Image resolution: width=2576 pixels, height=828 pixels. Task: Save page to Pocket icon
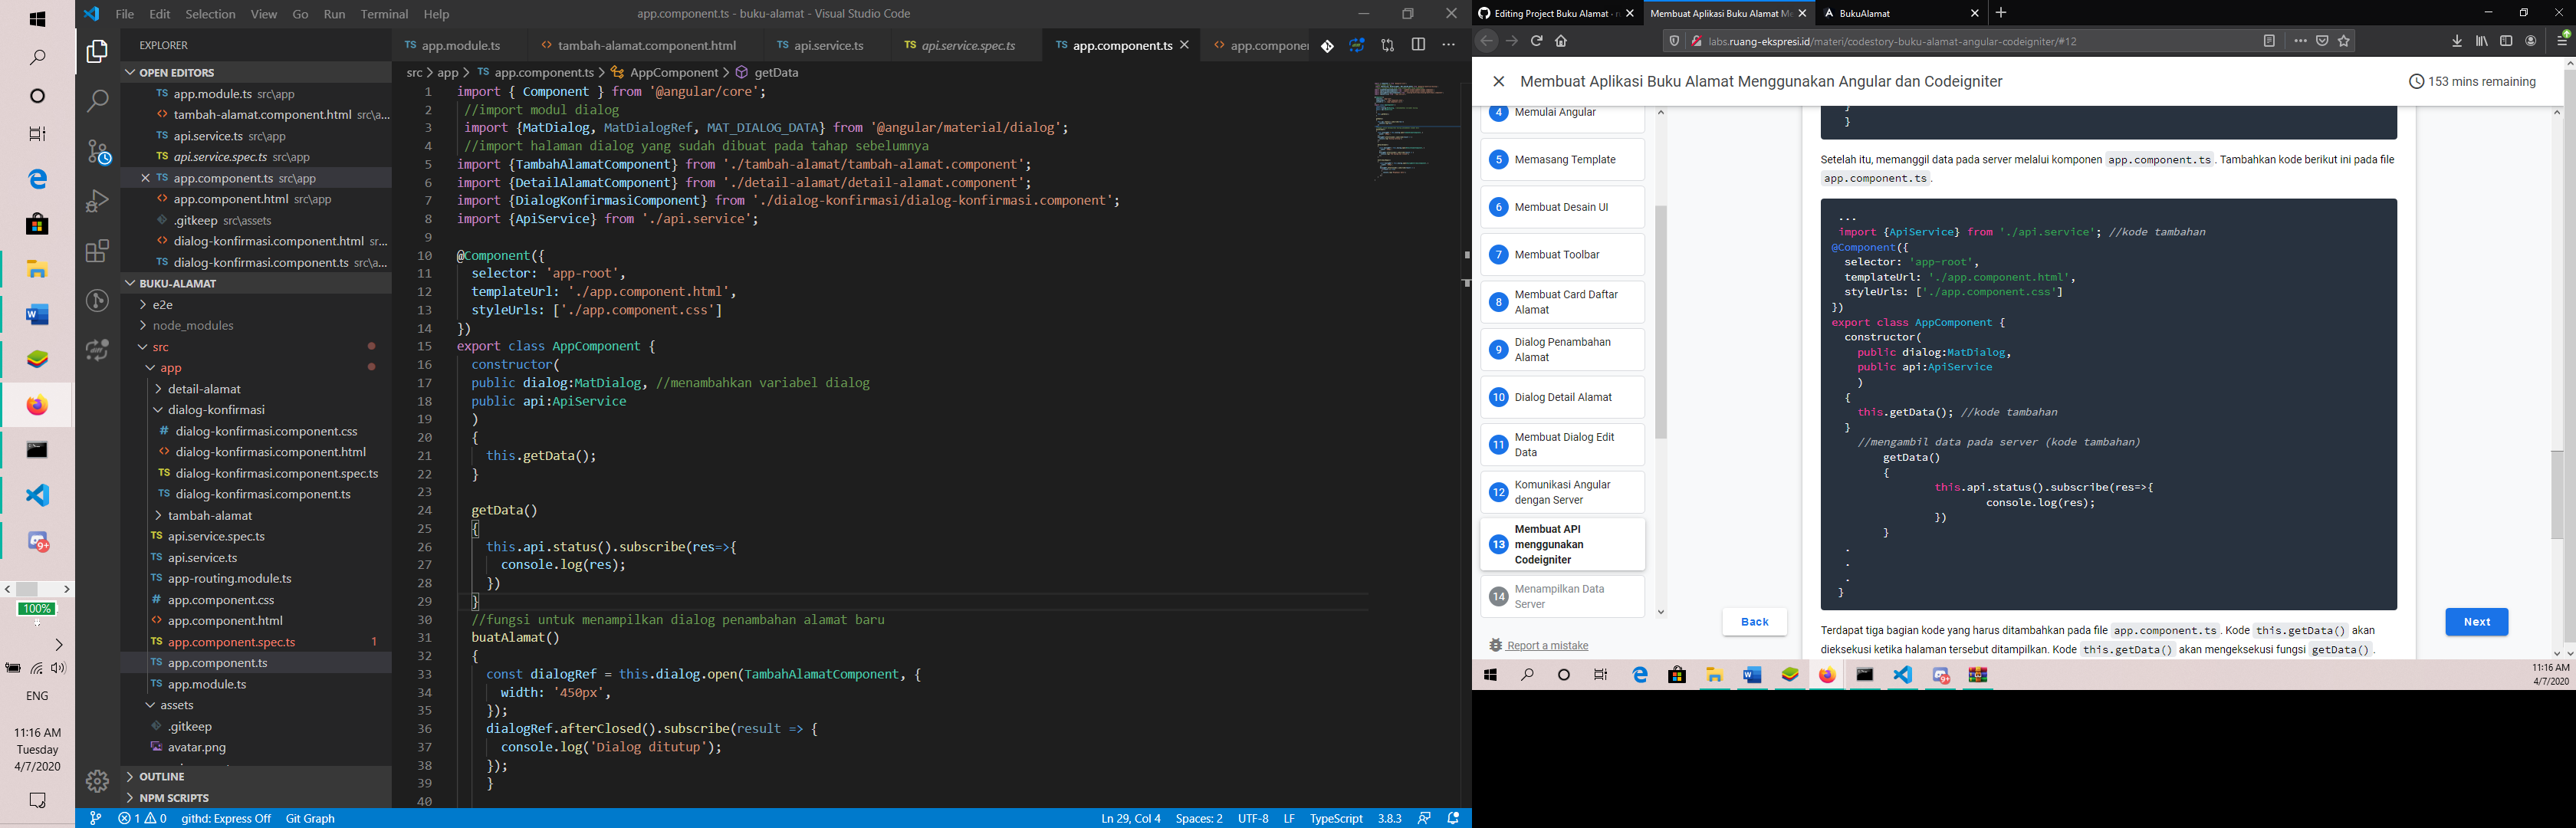(x=2322, y=41)
